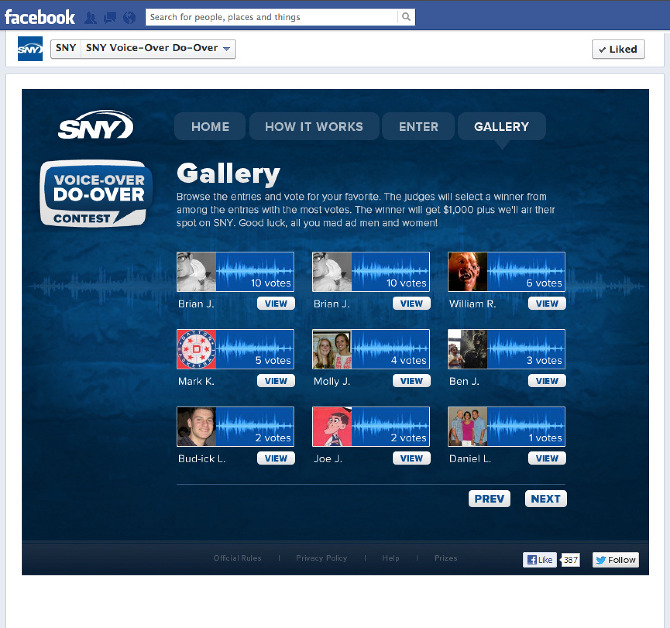Open friend requests icon
The image size is (670, 628).
tap(91, 18)
